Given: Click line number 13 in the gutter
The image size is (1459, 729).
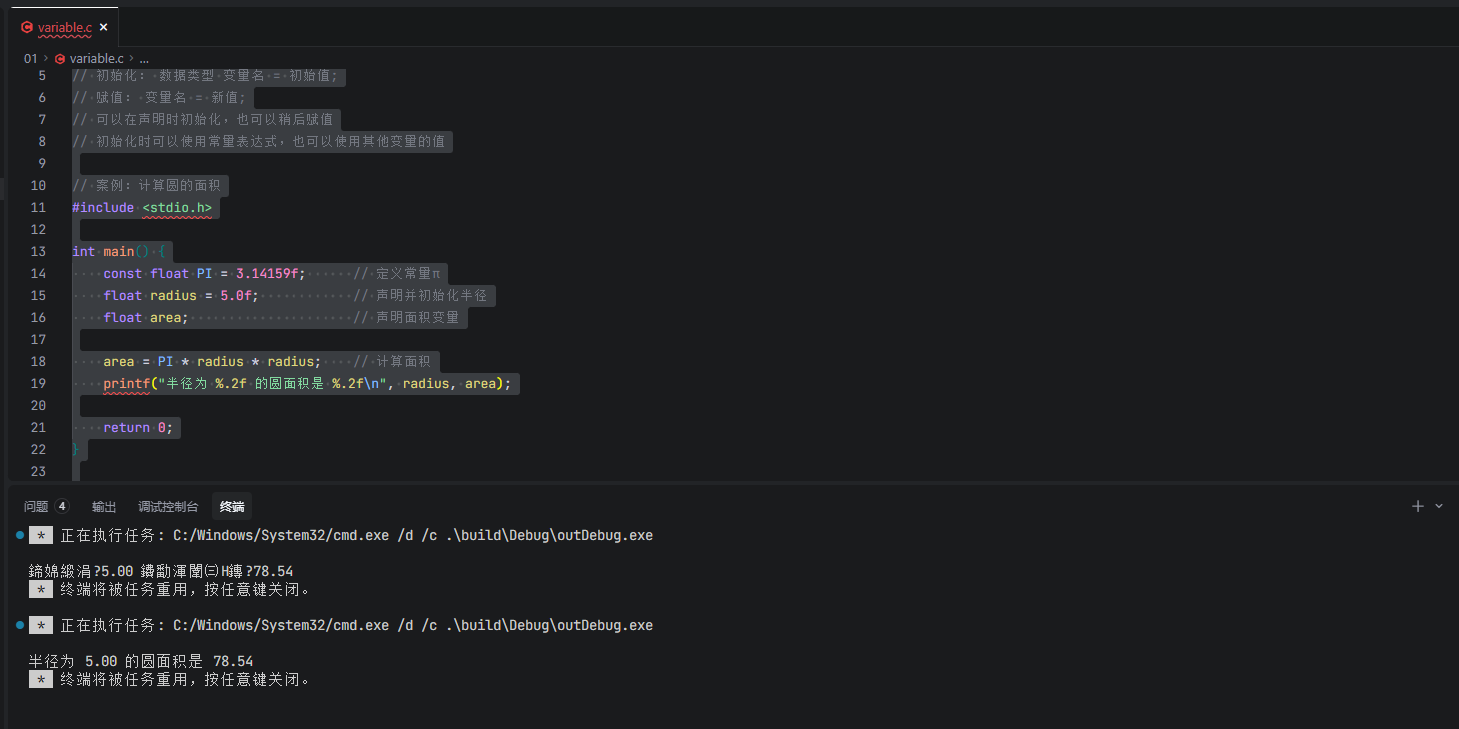Looking at the screenshot, I should (x=38, y=251).
